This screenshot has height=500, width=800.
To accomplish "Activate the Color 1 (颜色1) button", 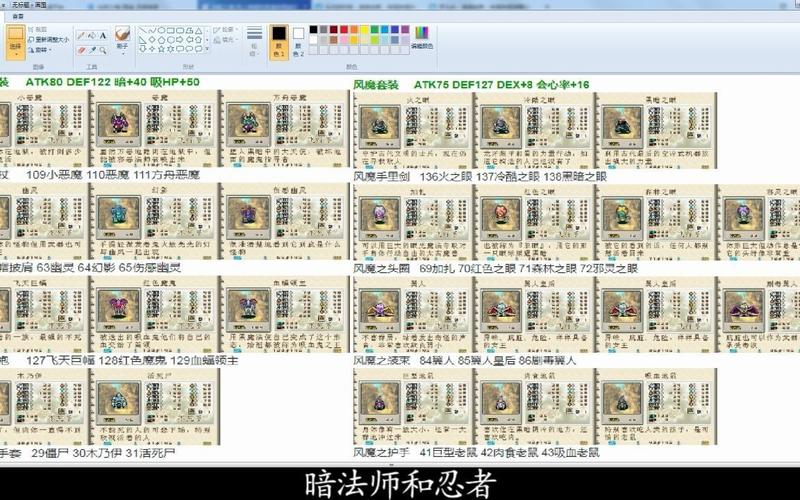I will pyautogui.click(x=279, y=41).
